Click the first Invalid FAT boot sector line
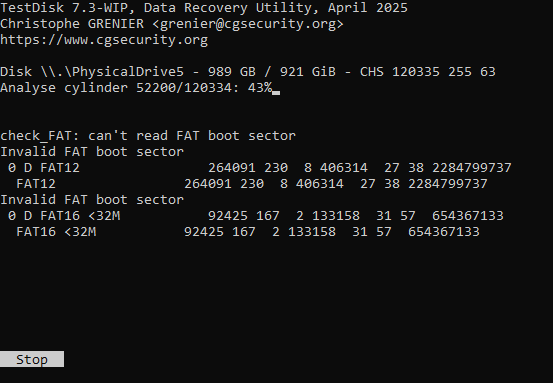The image size is (553, 383). click(92, 152)
